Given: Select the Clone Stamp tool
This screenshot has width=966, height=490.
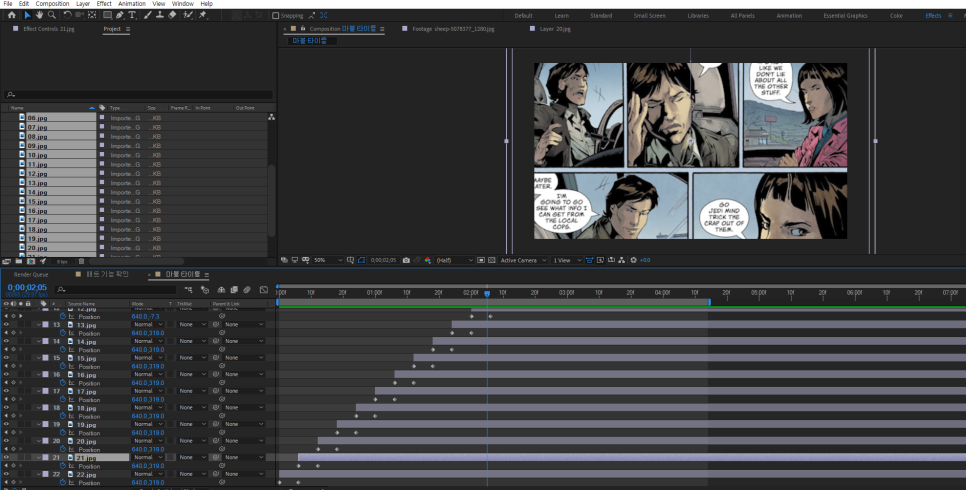Looking at the screenshot, I should pos(160,15).
